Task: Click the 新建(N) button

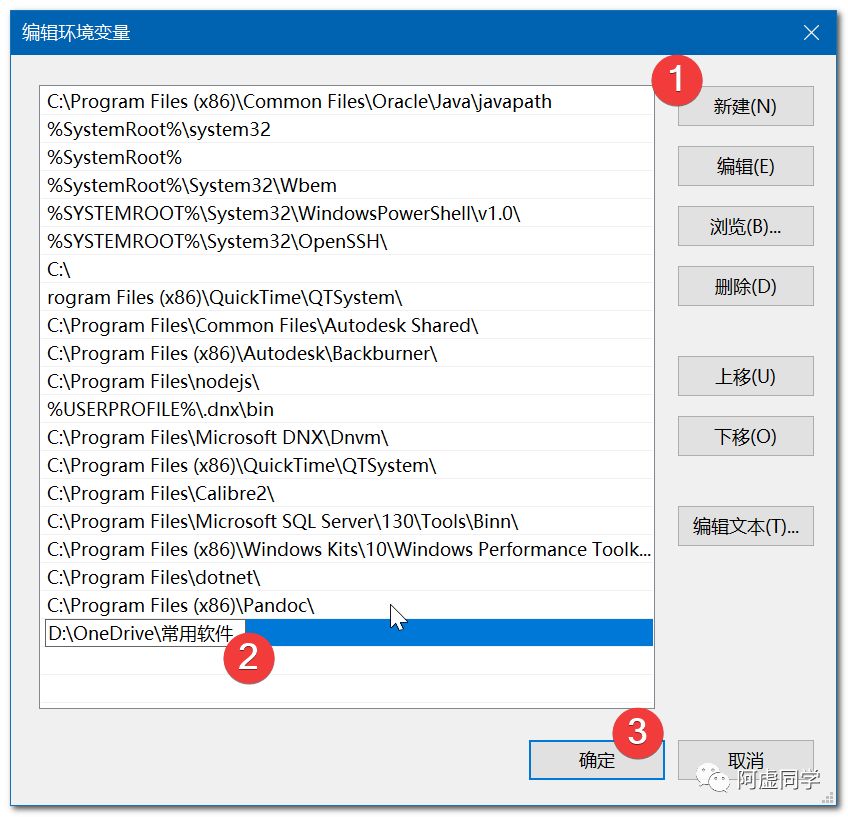Action: pos(745,106)
